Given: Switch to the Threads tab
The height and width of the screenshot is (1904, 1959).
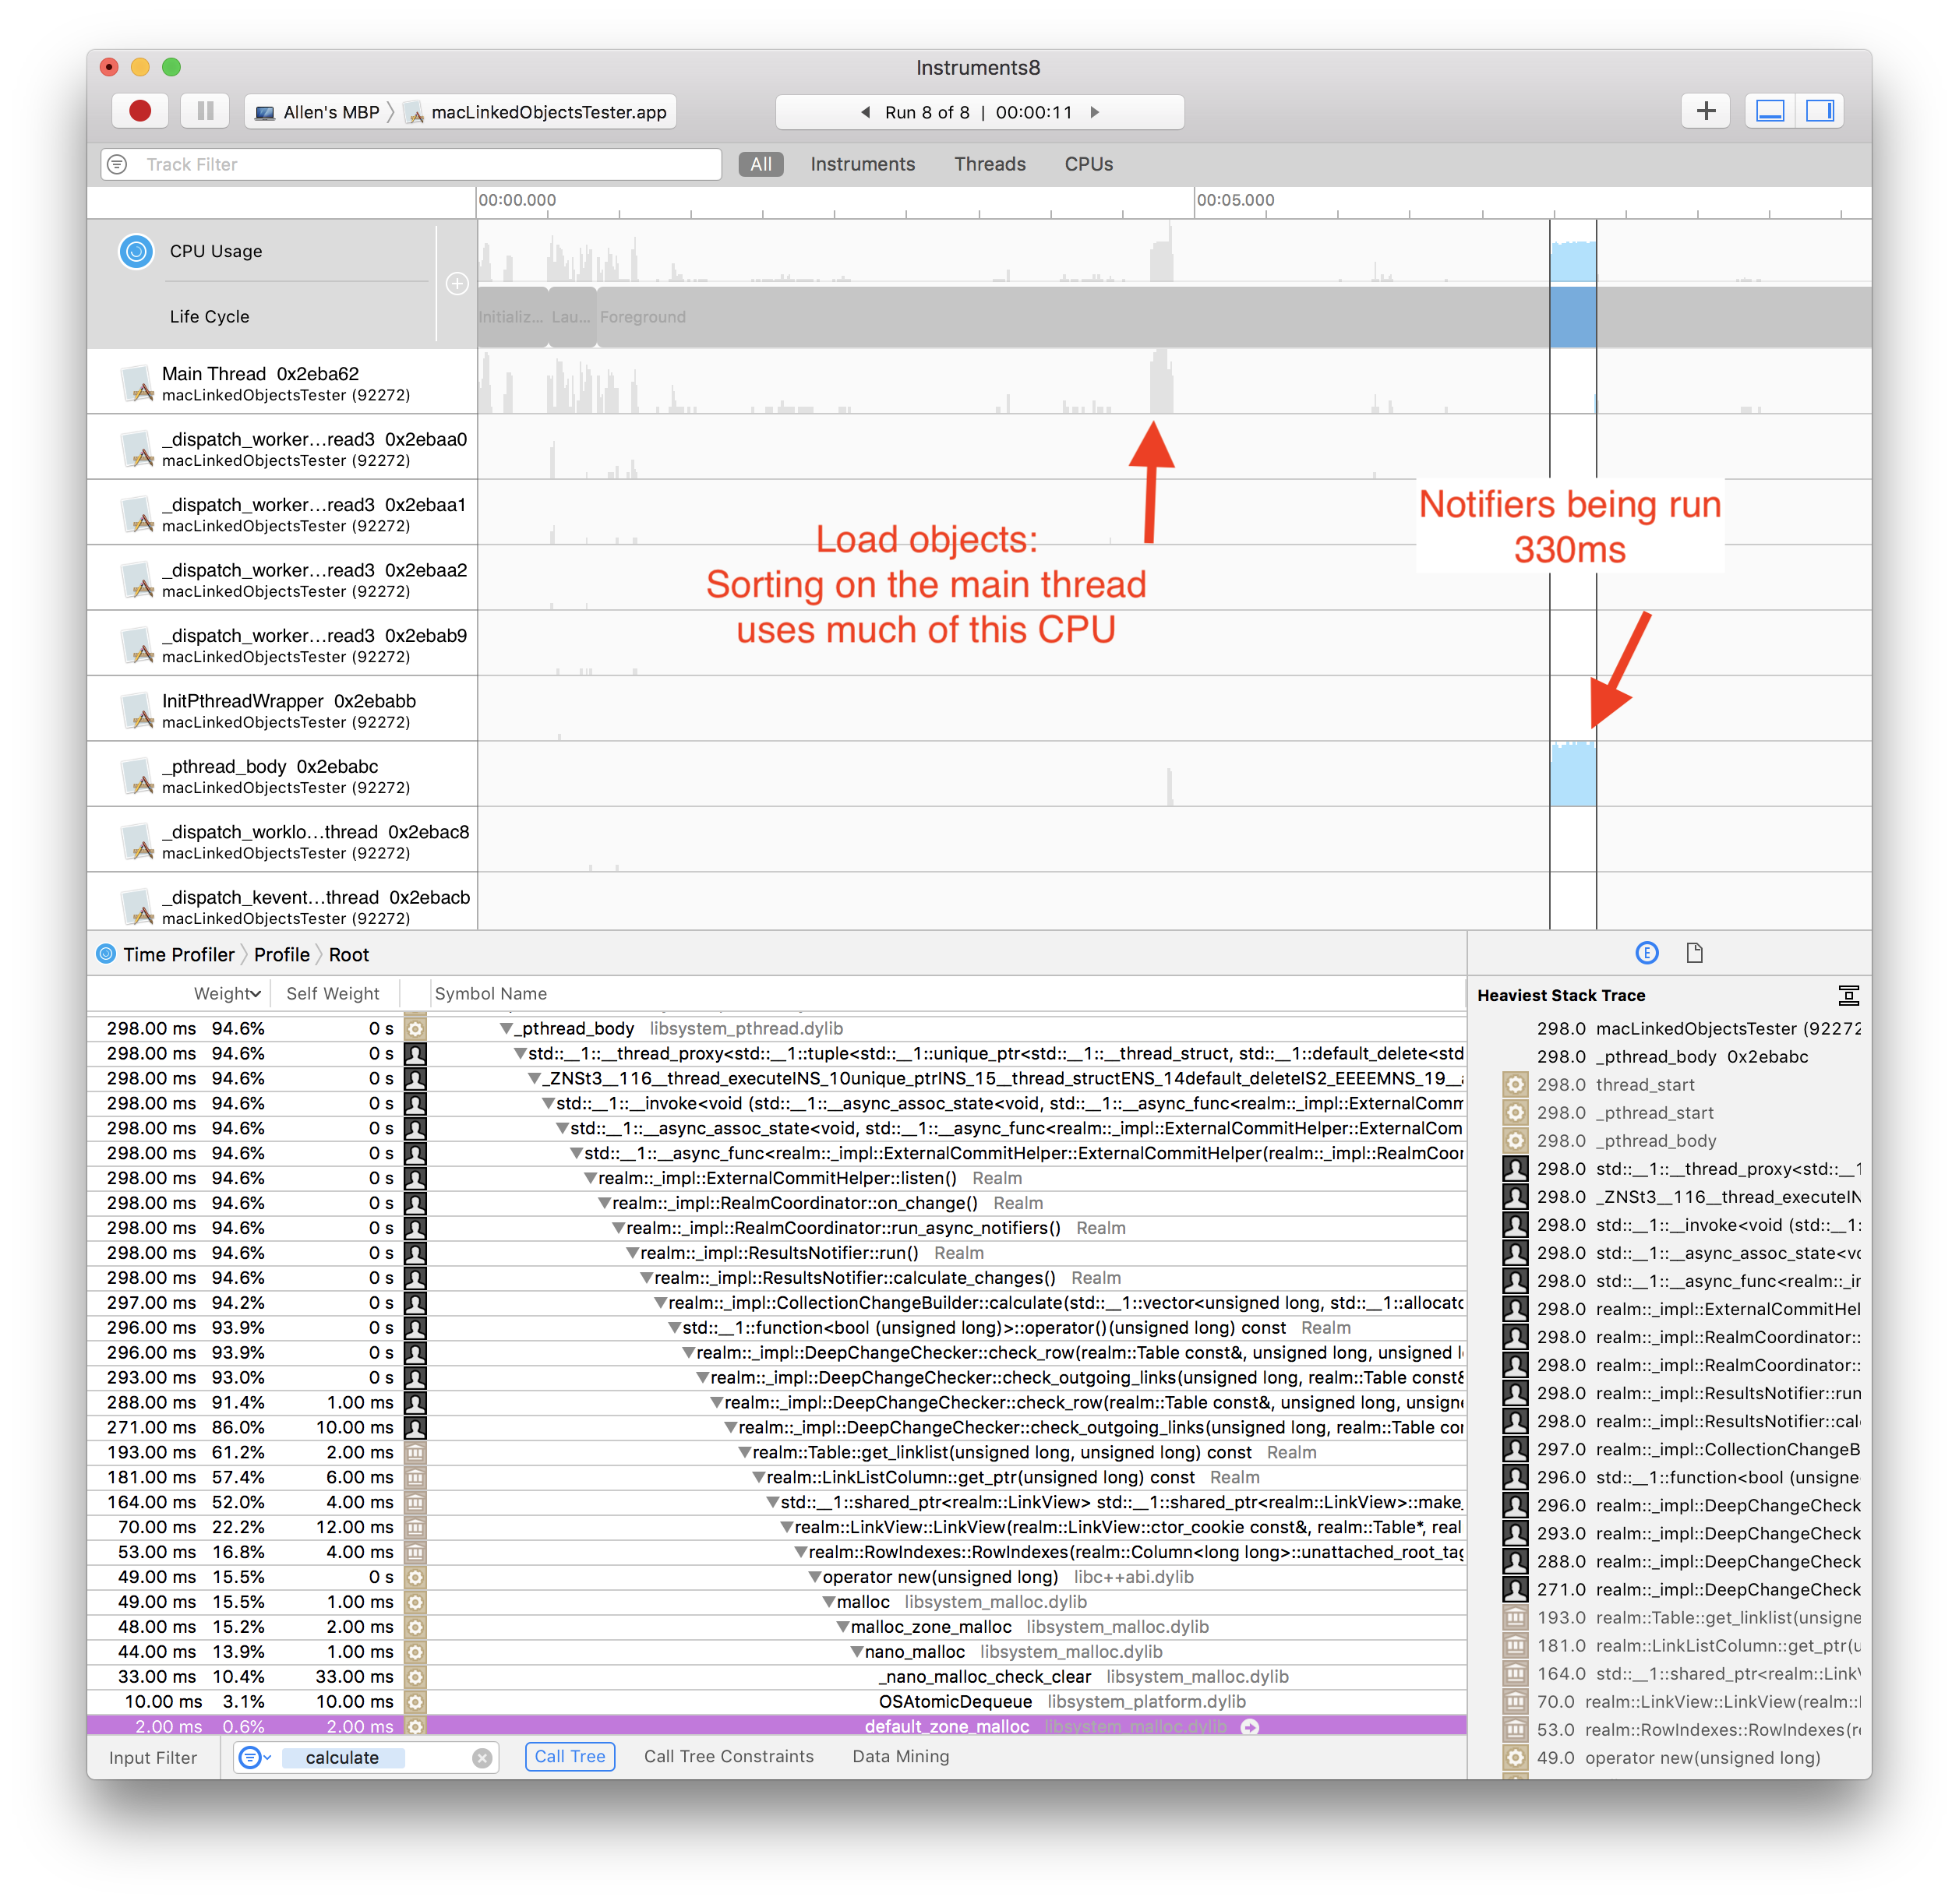Looking at the screenshot, I should point(989,164).
